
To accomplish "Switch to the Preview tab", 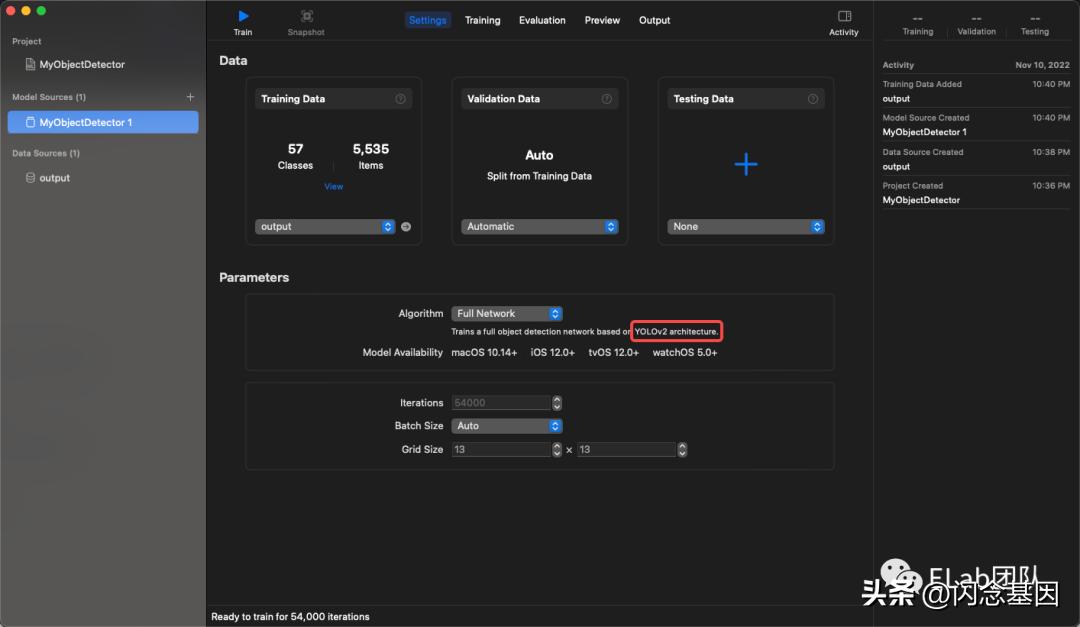I will (x=601, y=19).
